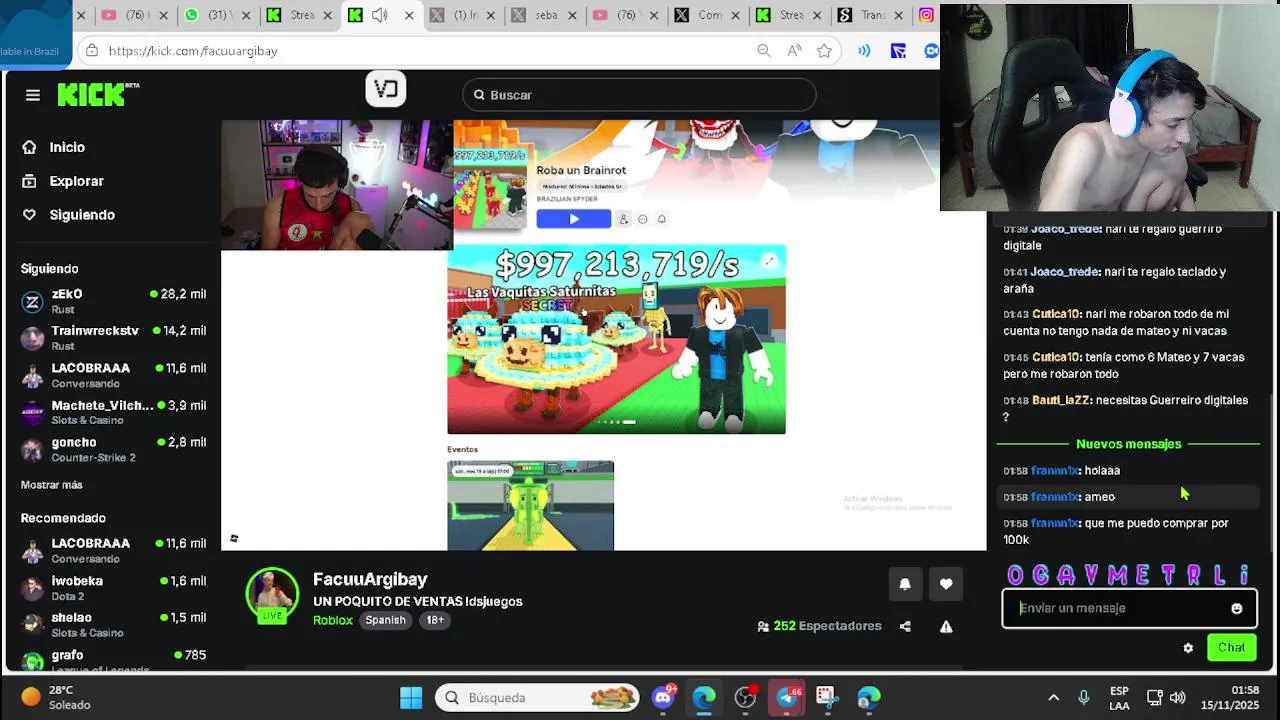Open zEkO channel in following list
1280x720 pixels.
113,301
